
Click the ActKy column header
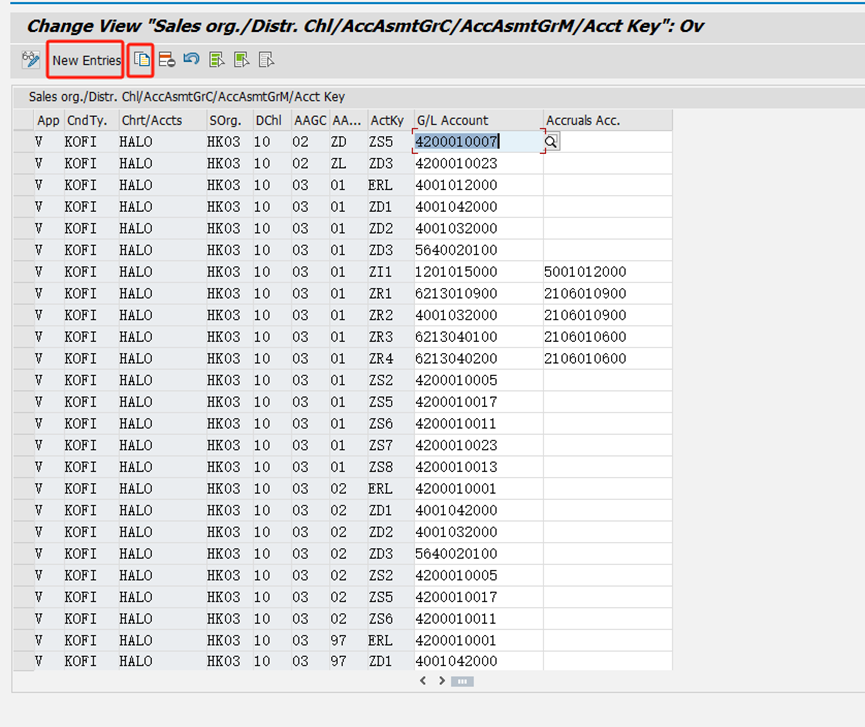click(388, 120)
